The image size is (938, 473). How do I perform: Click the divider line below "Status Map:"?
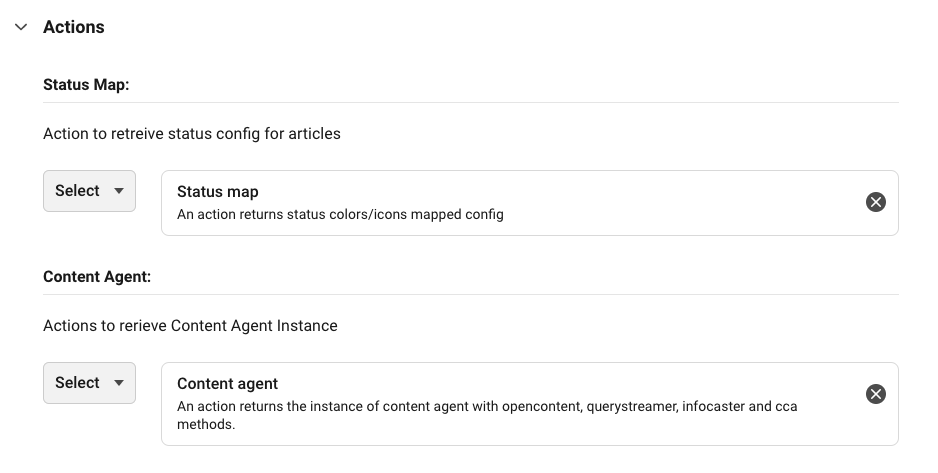(x=470, y=102)
